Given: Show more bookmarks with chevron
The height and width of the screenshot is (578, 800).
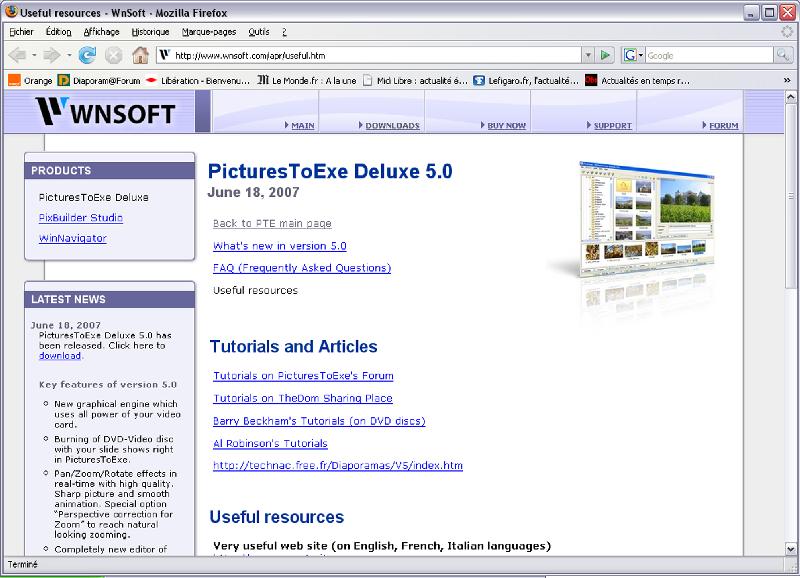Looking at the screenshot, I should click(x=787, y=81).
